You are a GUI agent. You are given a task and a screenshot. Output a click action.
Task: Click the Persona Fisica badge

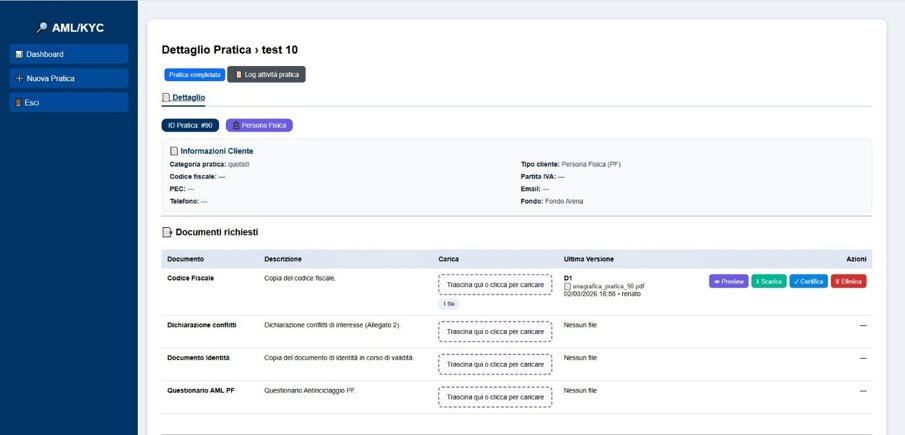coord(259,125)
